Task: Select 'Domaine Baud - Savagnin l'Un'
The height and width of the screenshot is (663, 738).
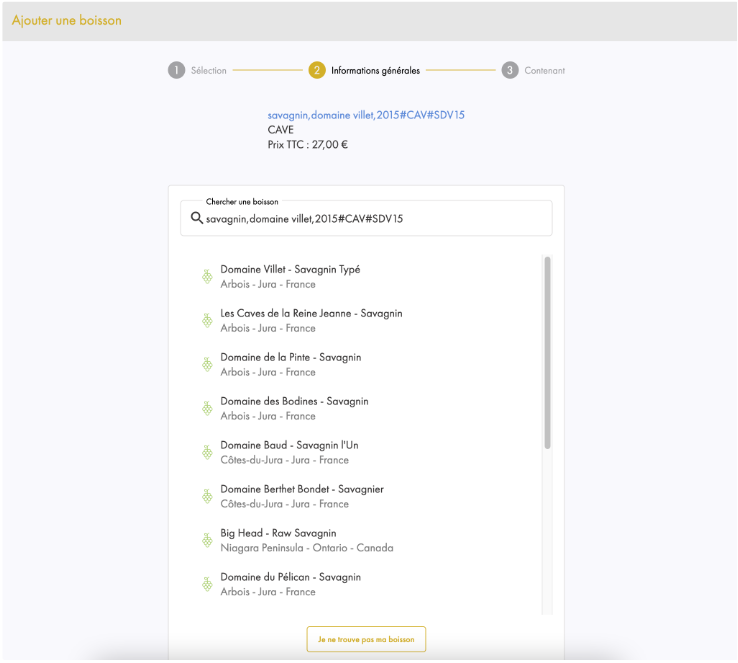Action: [289, 445]
